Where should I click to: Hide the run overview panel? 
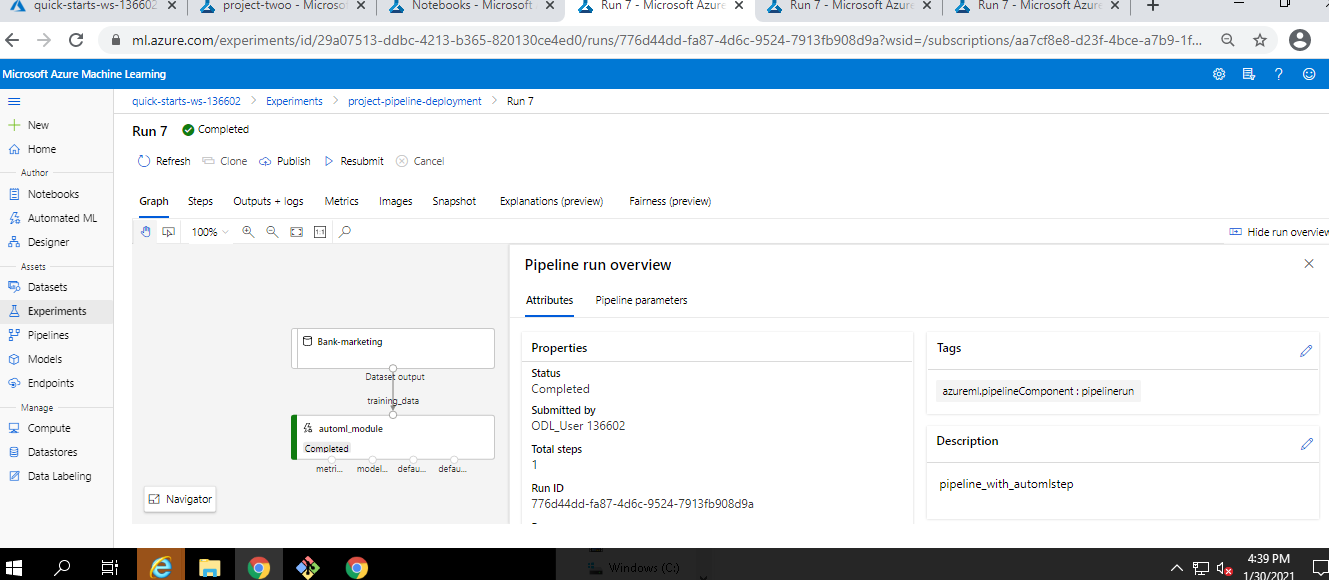1278,232
